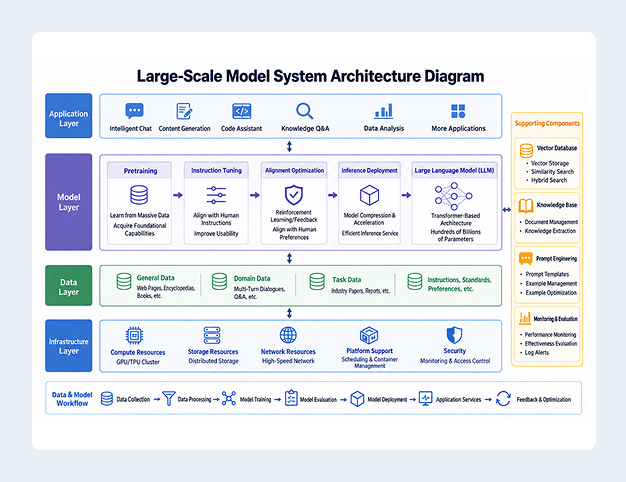Click the Domain Data database icon
This screenshot has height=482, width=626.
219,282
